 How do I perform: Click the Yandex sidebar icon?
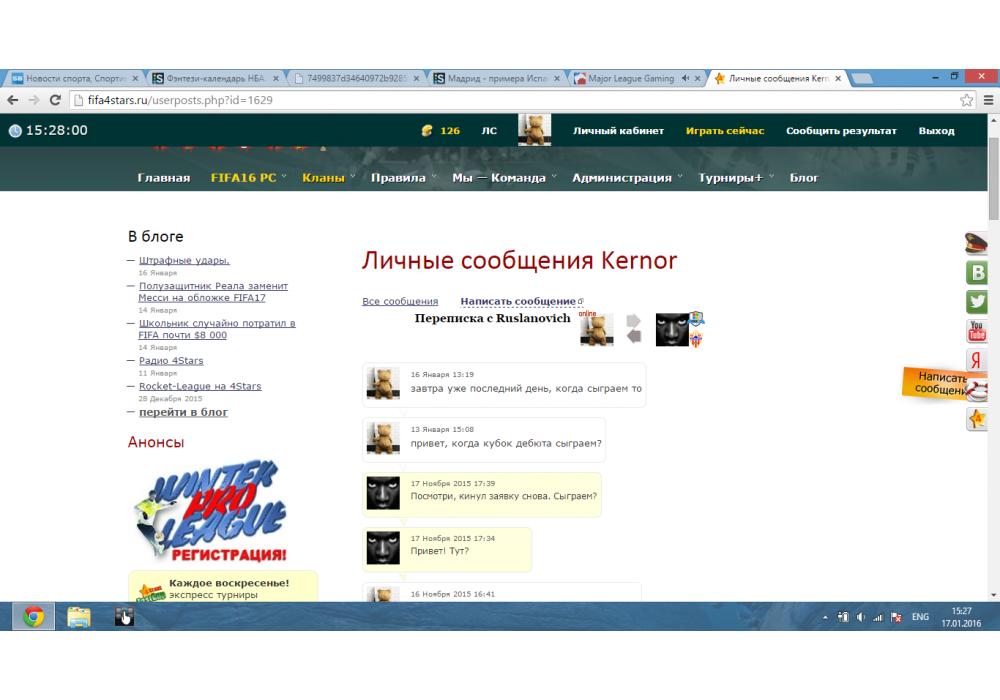[977, 360]
